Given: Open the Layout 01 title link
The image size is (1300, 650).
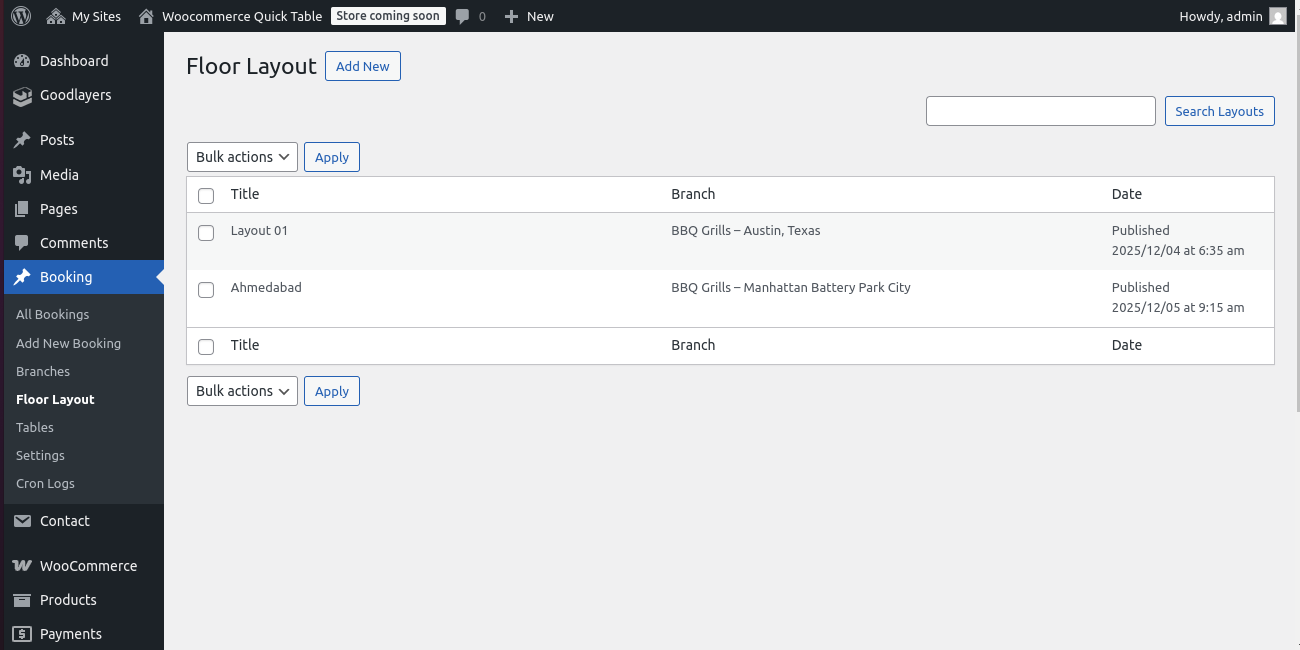Looking at the screenshot, I should pyautogui.click(x=259, y=230).
